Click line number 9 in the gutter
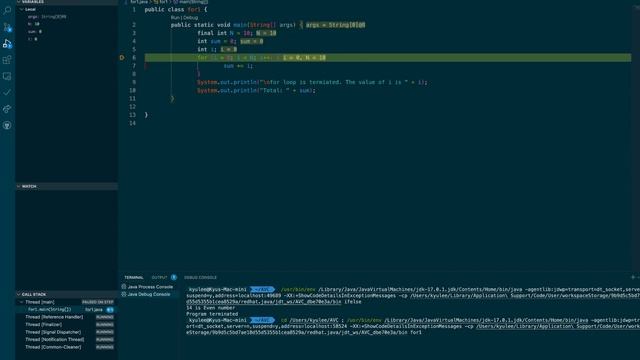This screenshot has height=360, width=640. click(x=134, y=82)
